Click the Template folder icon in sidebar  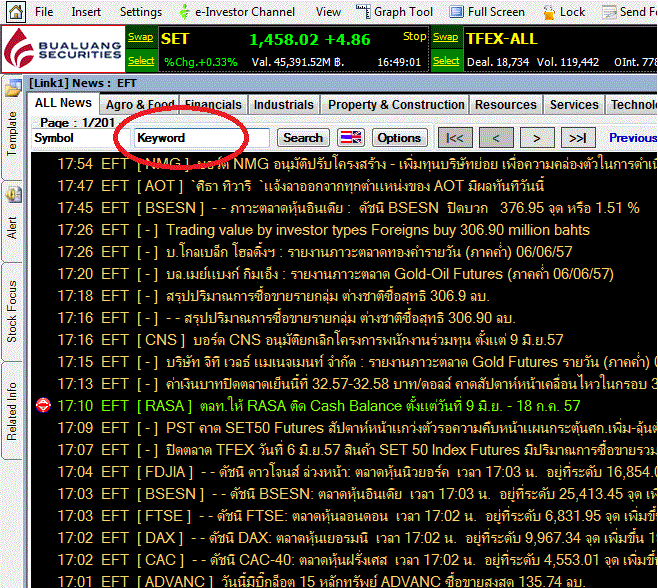(x=13, y=88)
